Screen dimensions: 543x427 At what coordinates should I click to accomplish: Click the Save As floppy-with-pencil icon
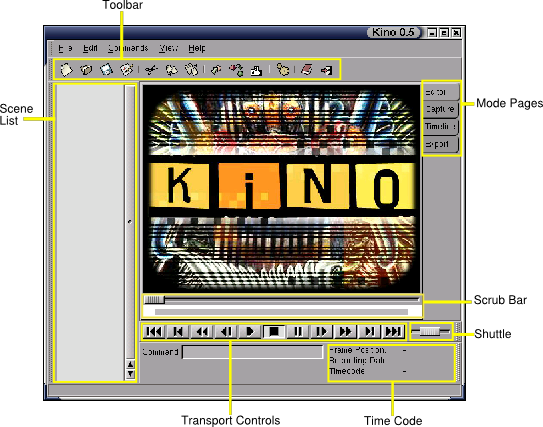click(126, 70)
